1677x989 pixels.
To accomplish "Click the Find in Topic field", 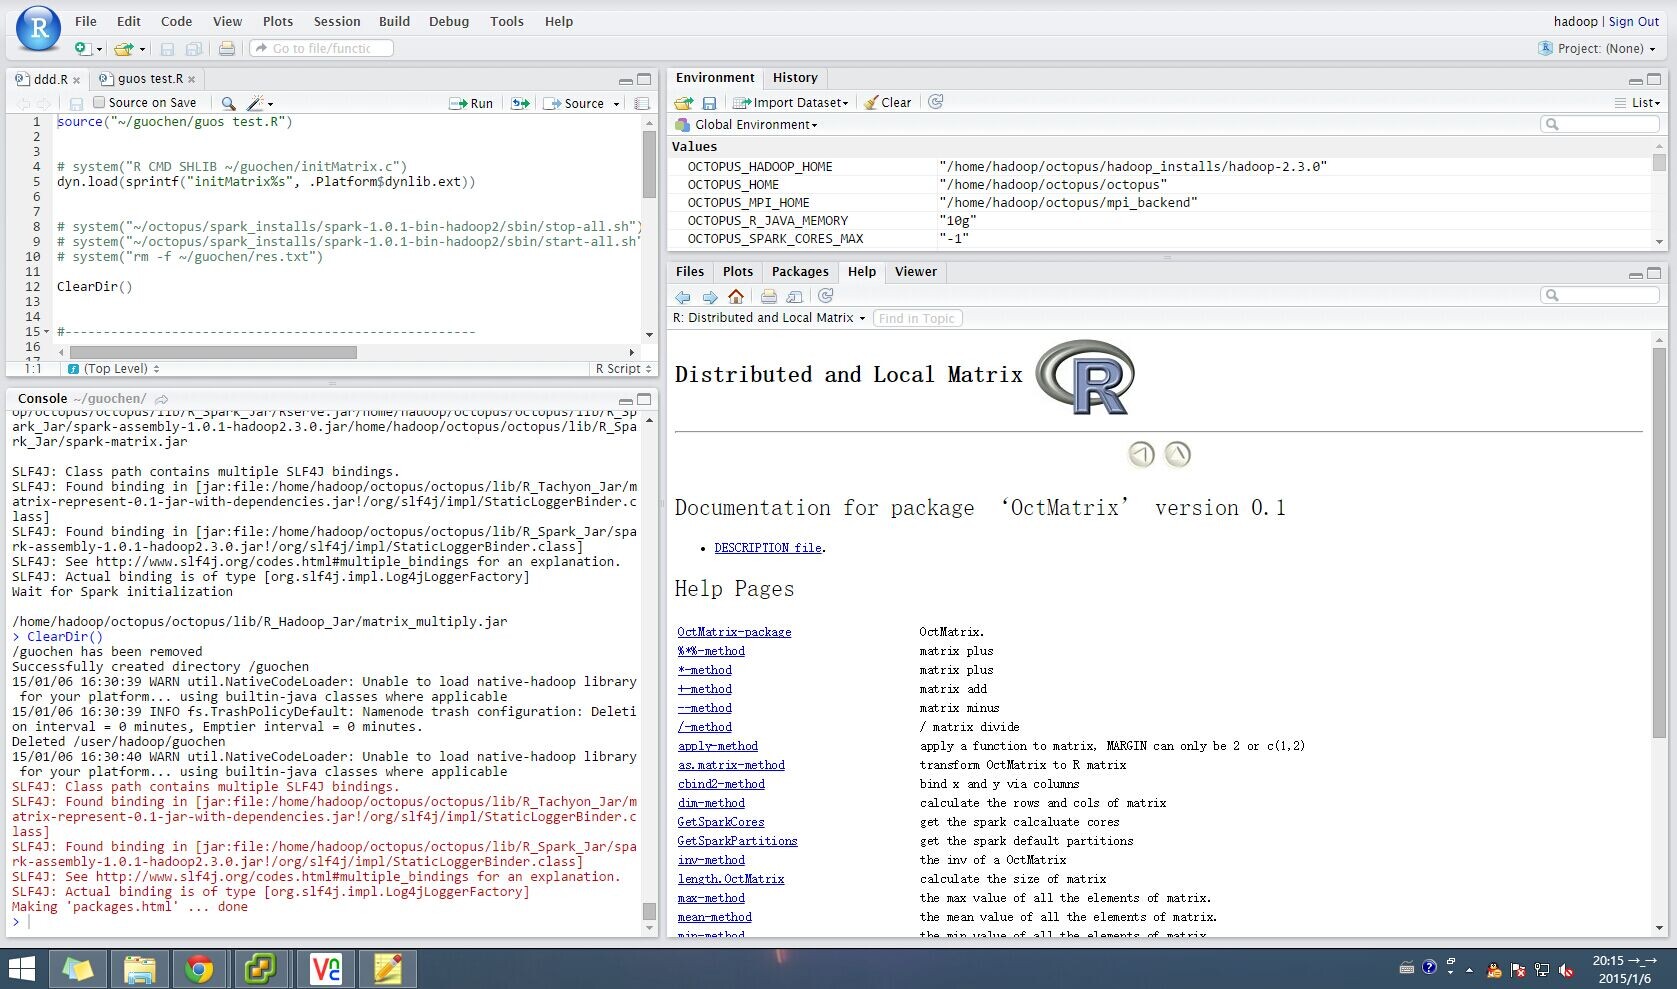I will [x=918, y=318].
